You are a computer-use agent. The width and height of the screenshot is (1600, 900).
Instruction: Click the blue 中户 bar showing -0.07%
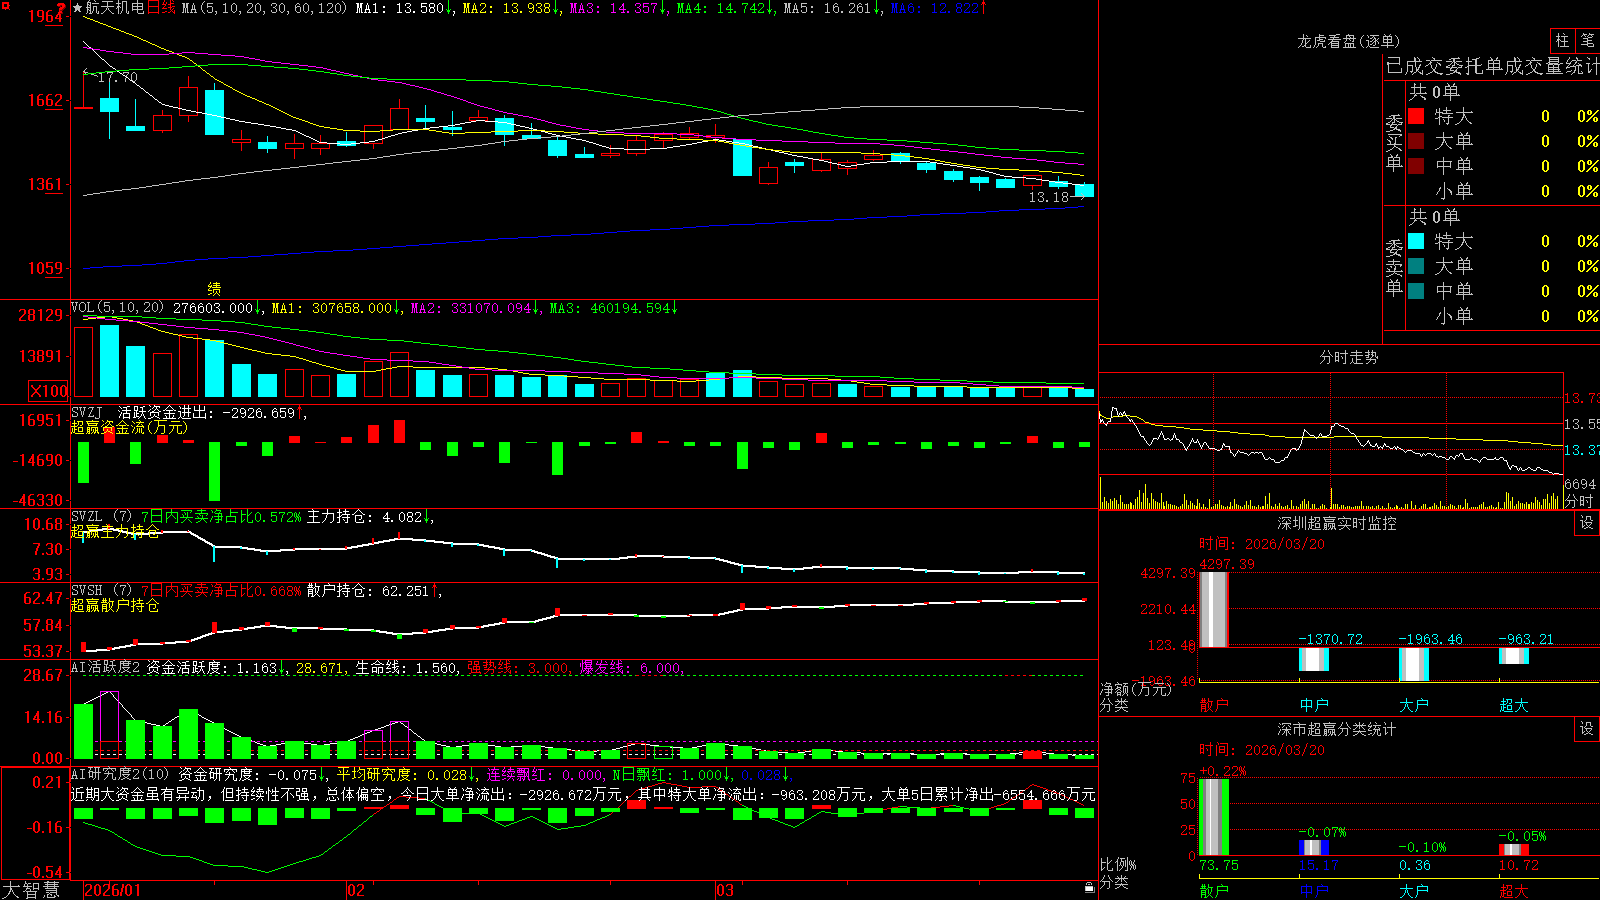[x=1314, y=847]
